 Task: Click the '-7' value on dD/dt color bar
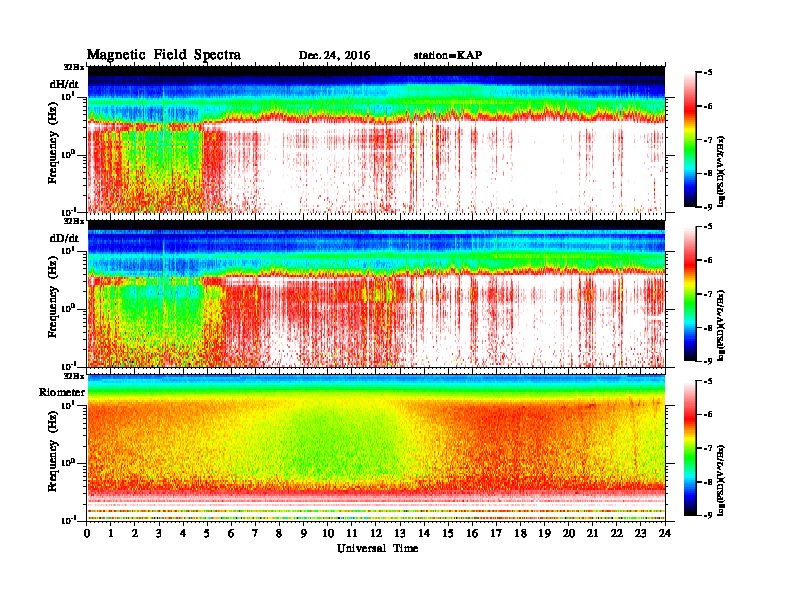708,294
